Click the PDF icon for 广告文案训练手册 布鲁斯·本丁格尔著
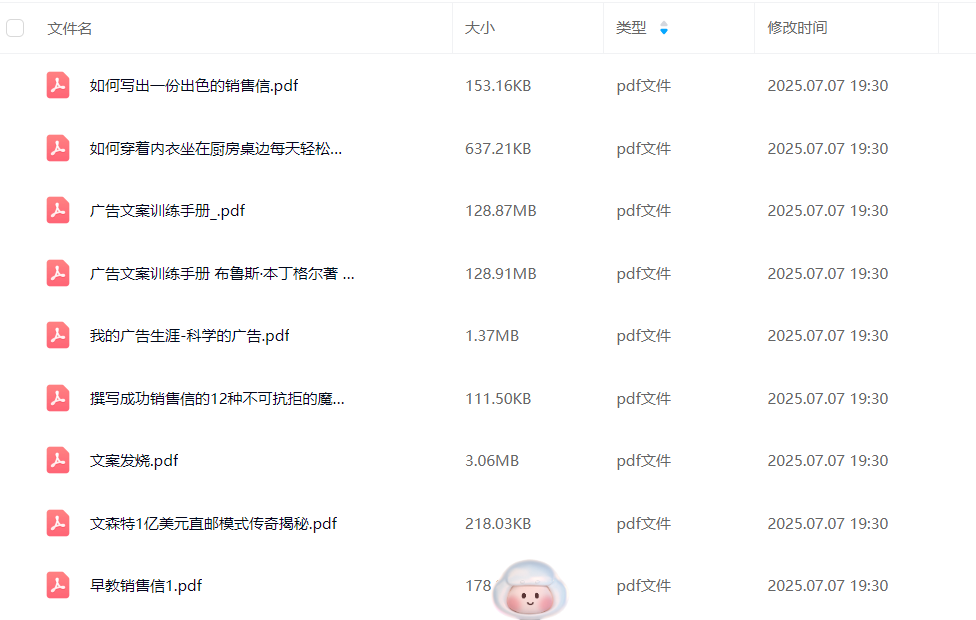The image size is (976, 620). pos(58,273)
